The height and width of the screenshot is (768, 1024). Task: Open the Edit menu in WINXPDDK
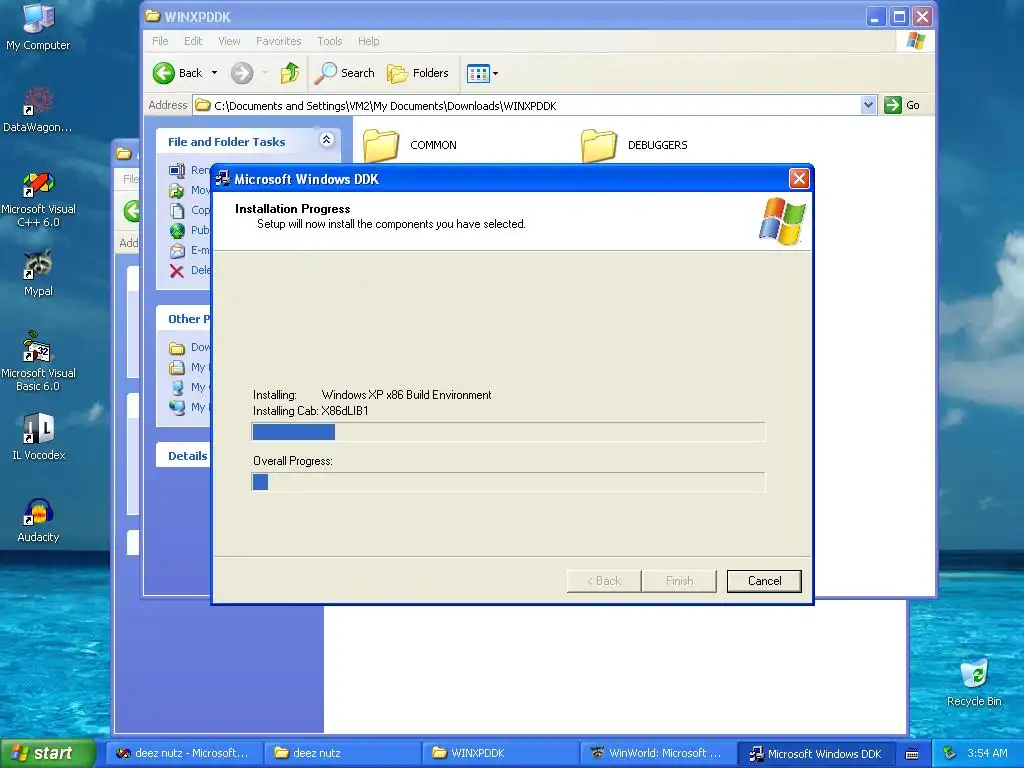pos(193,41)
